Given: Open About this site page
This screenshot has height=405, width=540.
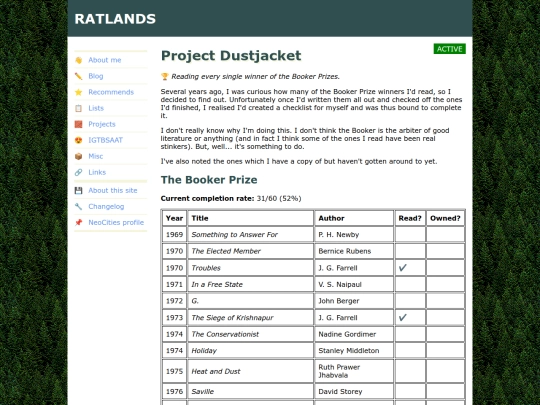Looking at the screenshot, I should point(113,190).
